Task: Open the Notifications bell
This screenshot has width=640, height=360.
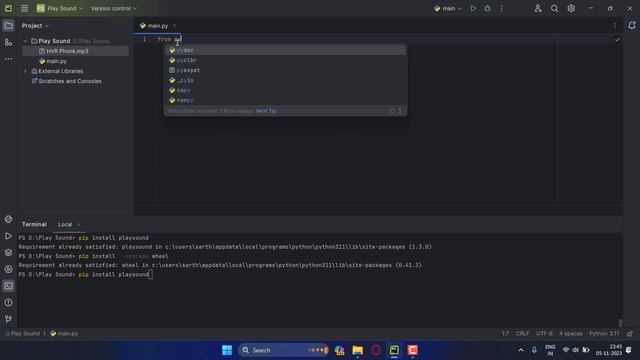Action: [632, 25]
